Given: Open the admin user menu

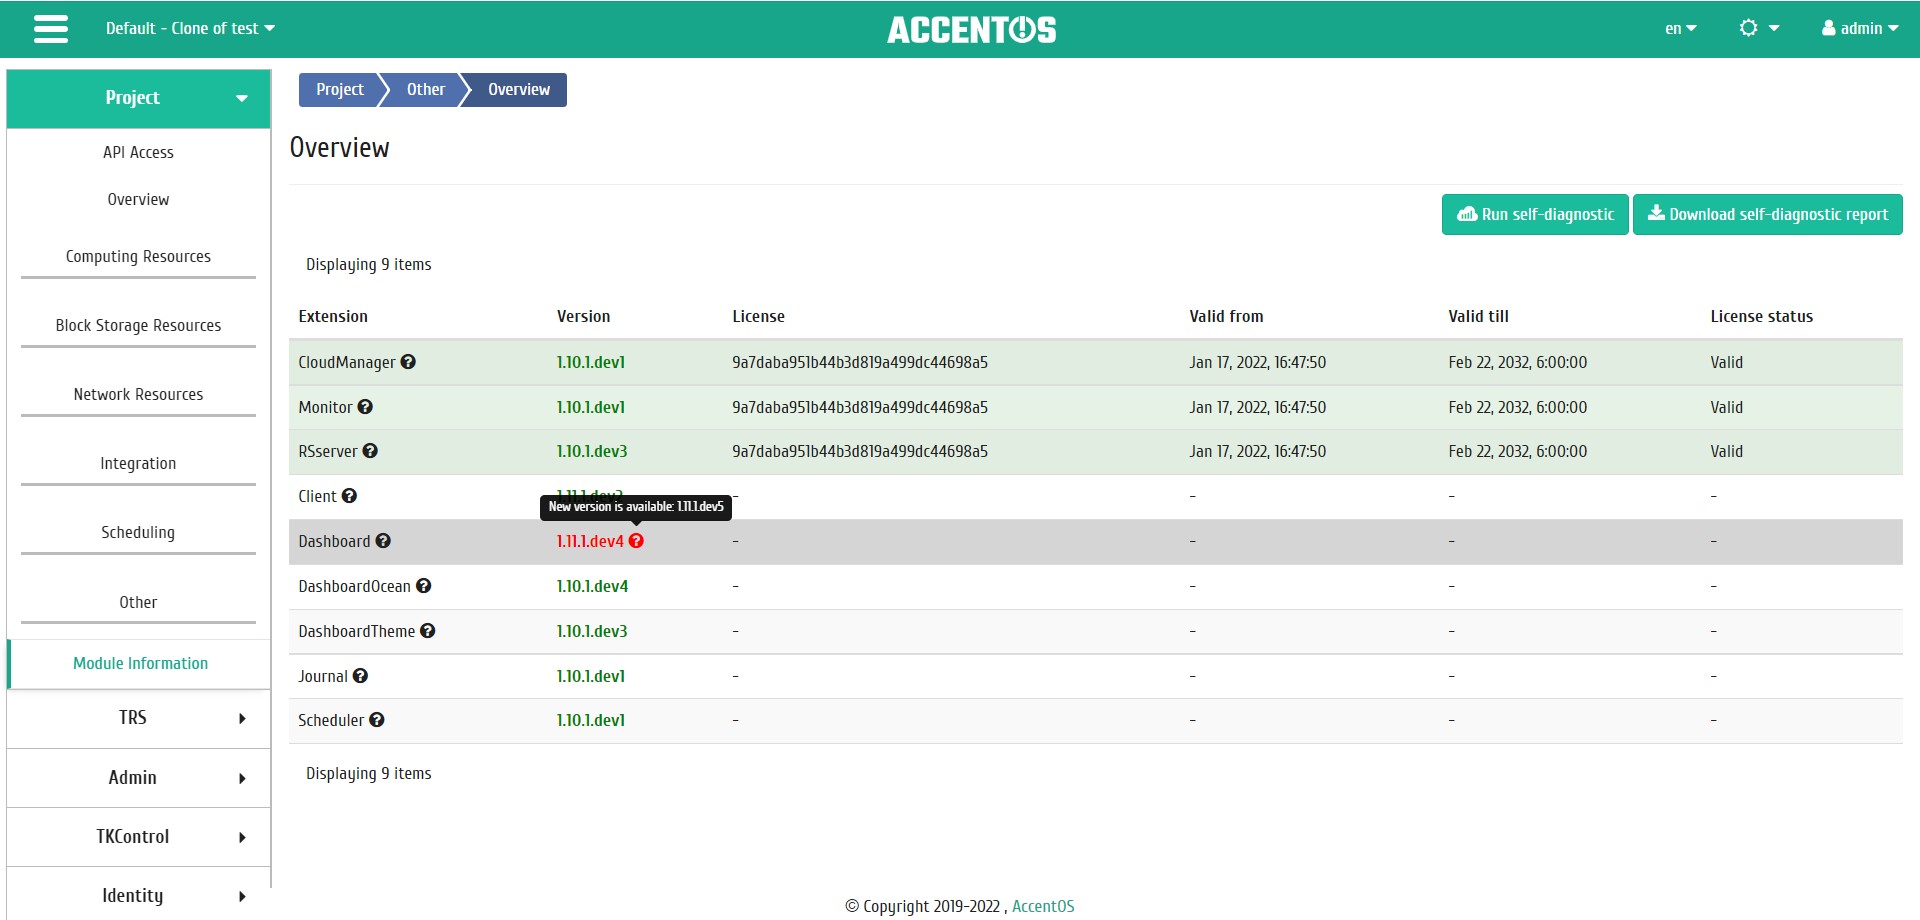Looking at the screenshot, I should pyautogui.click(x=1860, y=29).
